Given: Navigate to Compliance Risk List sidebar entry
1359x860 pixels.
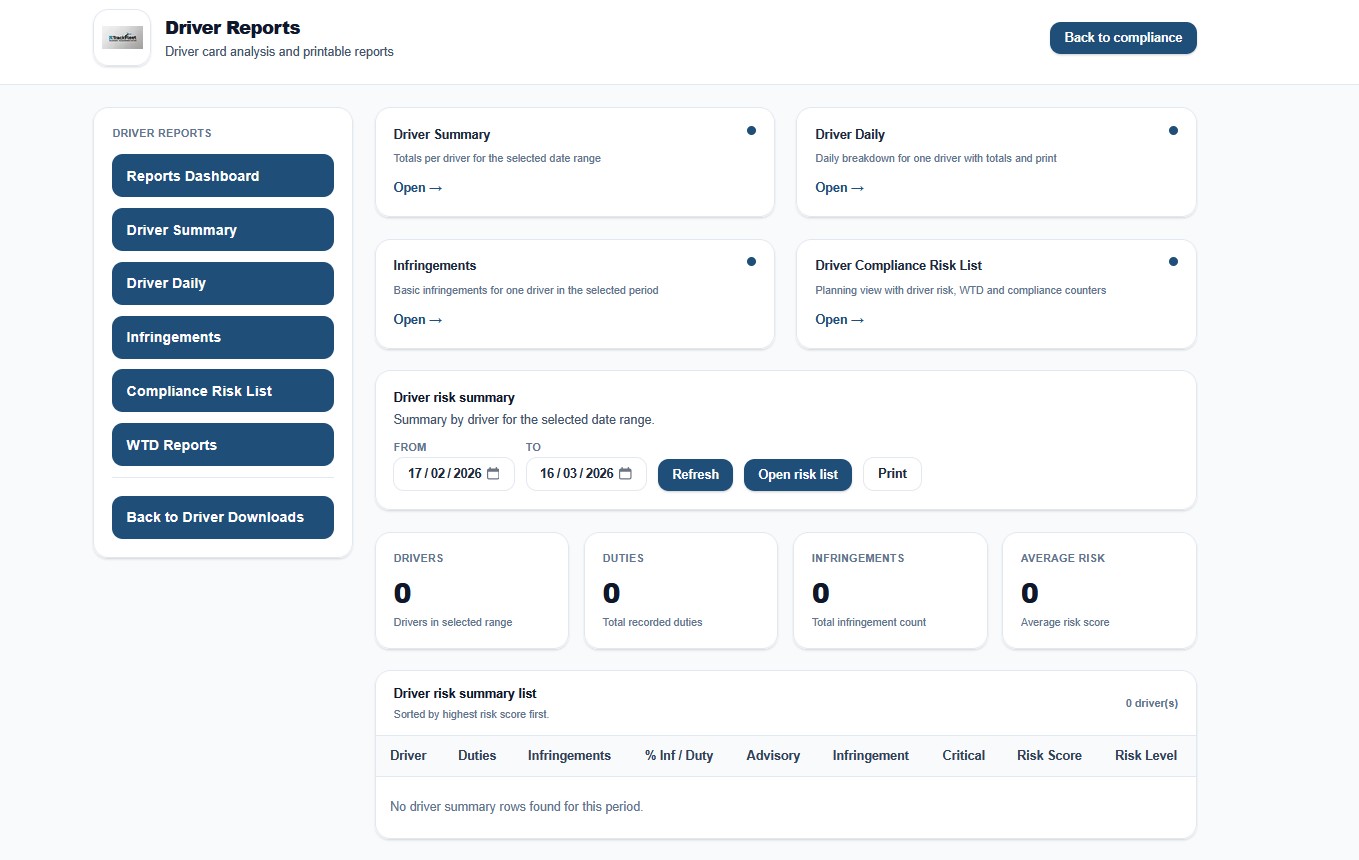Looking at the screenshot, I should (222, 390).
